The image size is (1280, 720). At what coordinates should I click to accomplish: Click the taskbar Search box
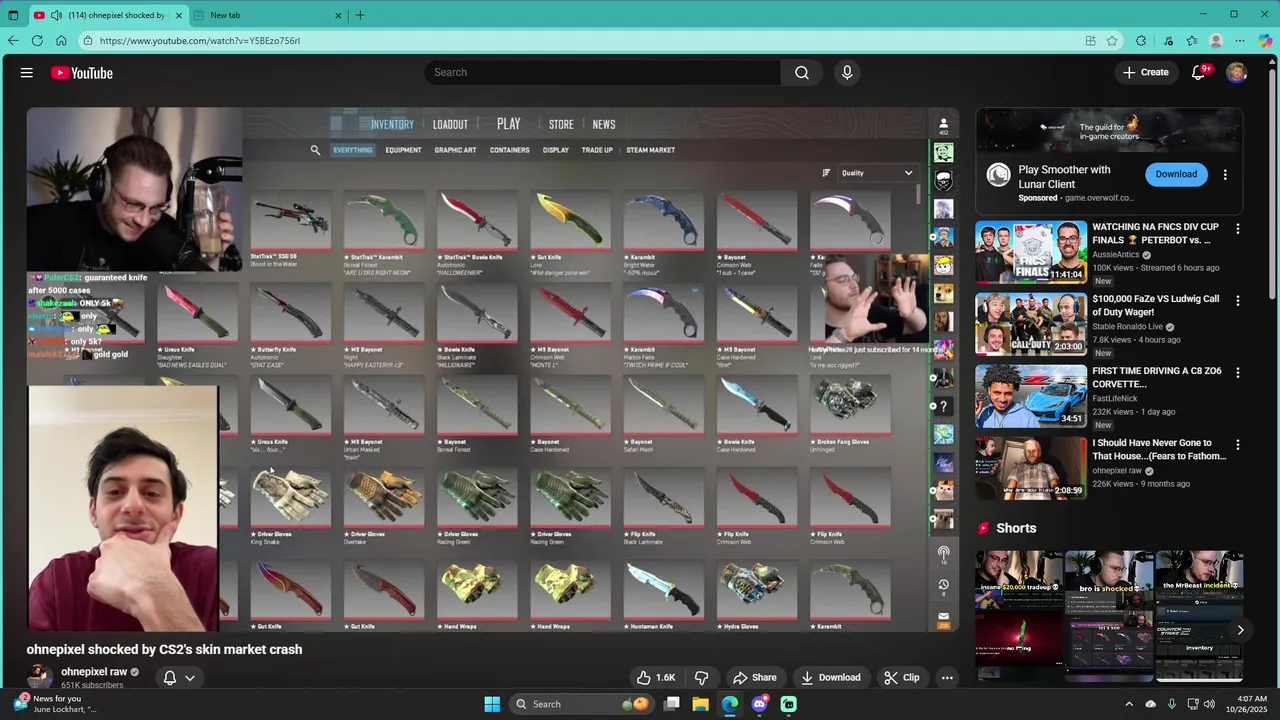coord(580,704)
